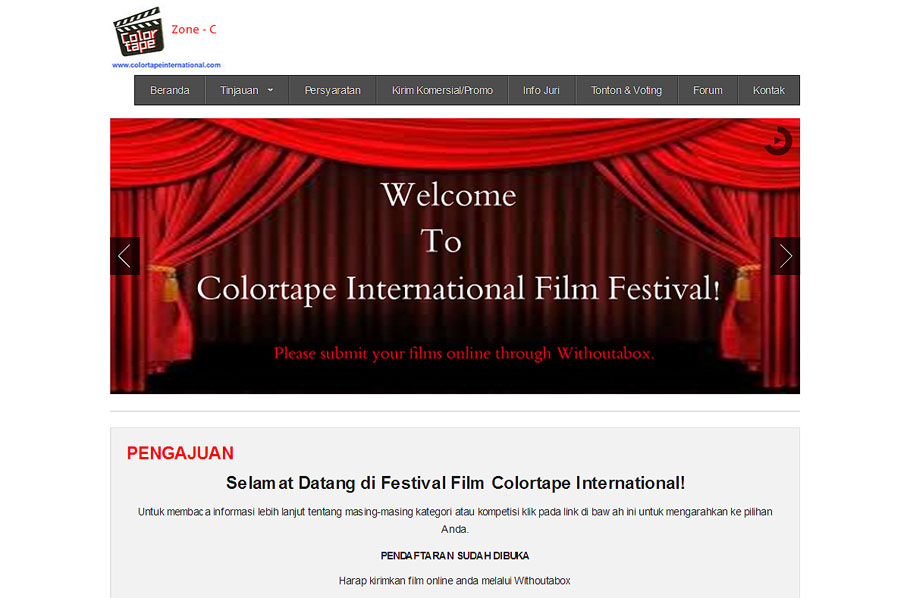Click the www.colortapeinternational.com link
910x598 pixels.
(166, 65)
